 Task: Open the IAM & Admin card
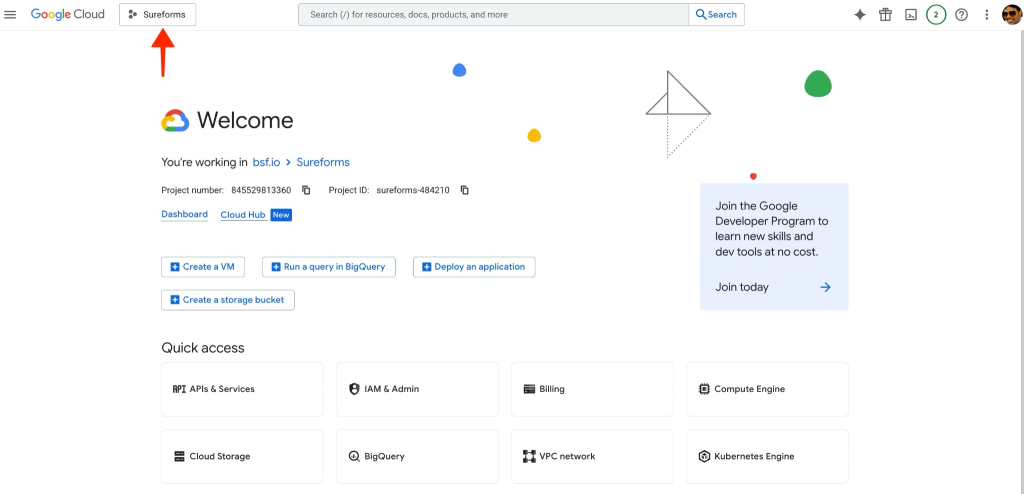tap(417, 389)
